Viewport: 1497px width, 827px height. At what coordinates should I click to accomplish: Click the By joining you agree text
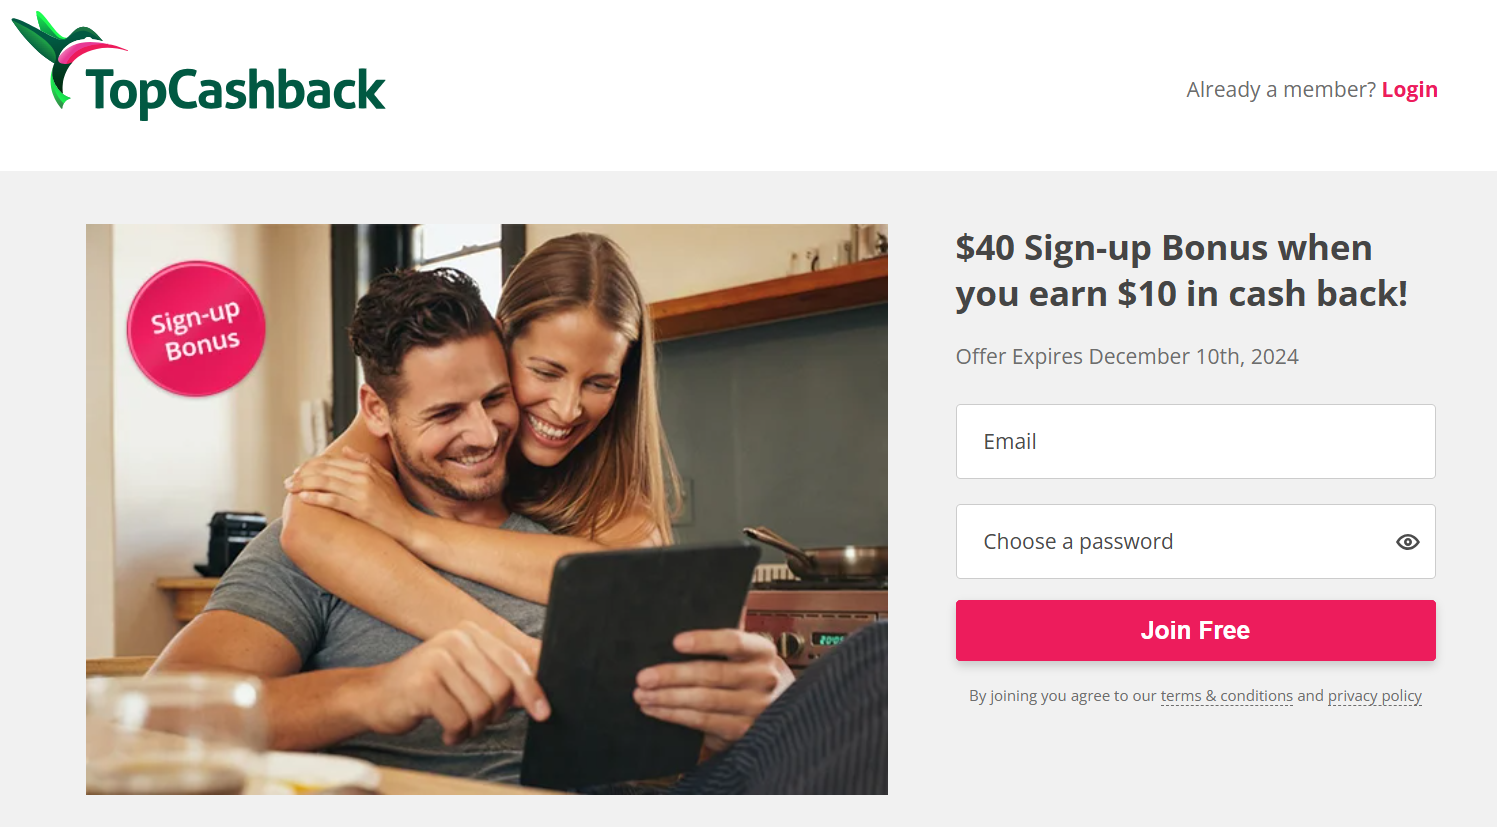(x=1062, y=696)
